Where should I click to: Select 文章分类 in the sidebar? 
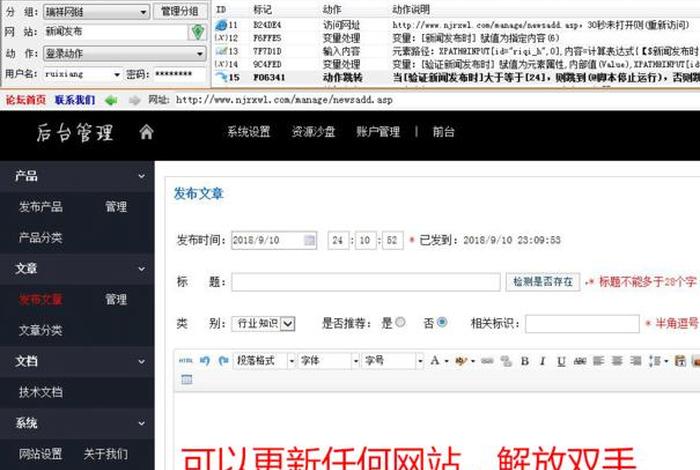(41, 330)
